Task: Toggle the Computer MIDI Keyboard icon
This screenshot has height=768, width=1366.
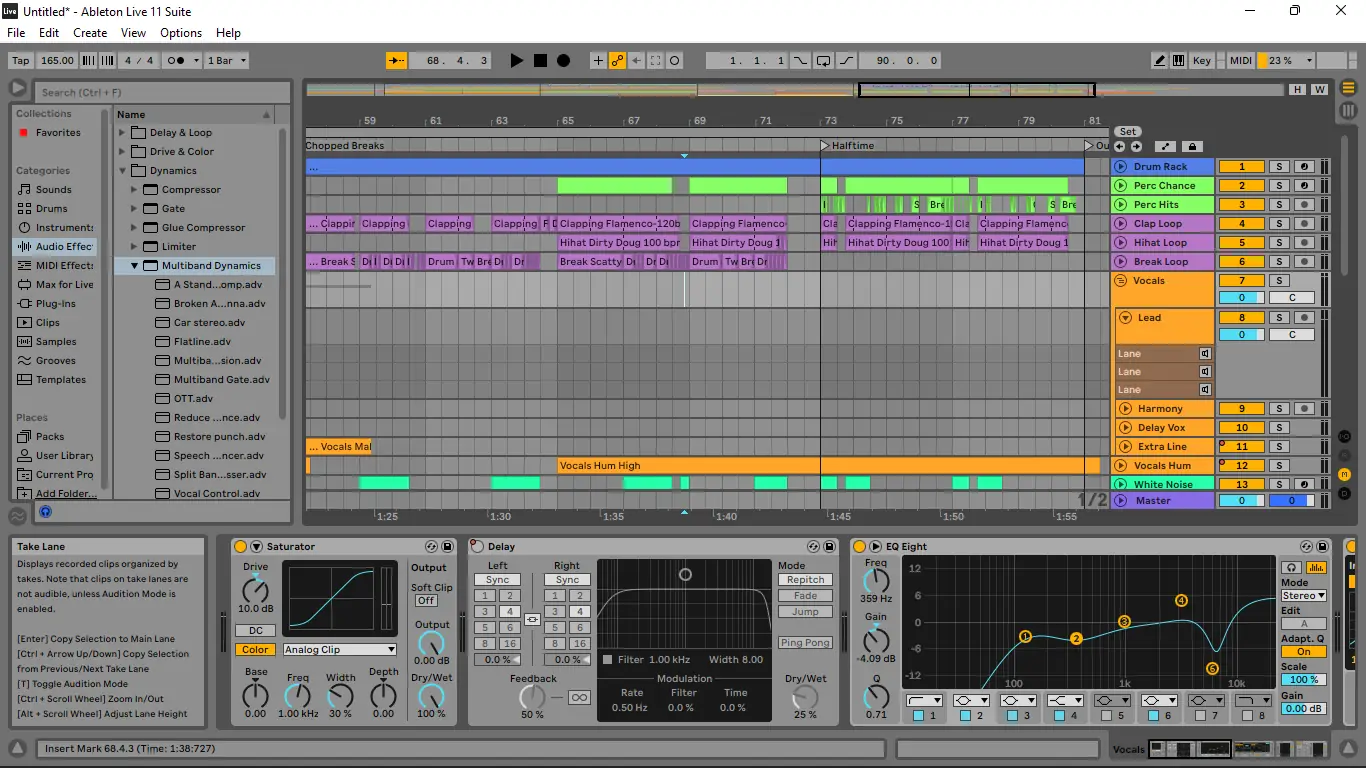Action: tap(1178, 61)
